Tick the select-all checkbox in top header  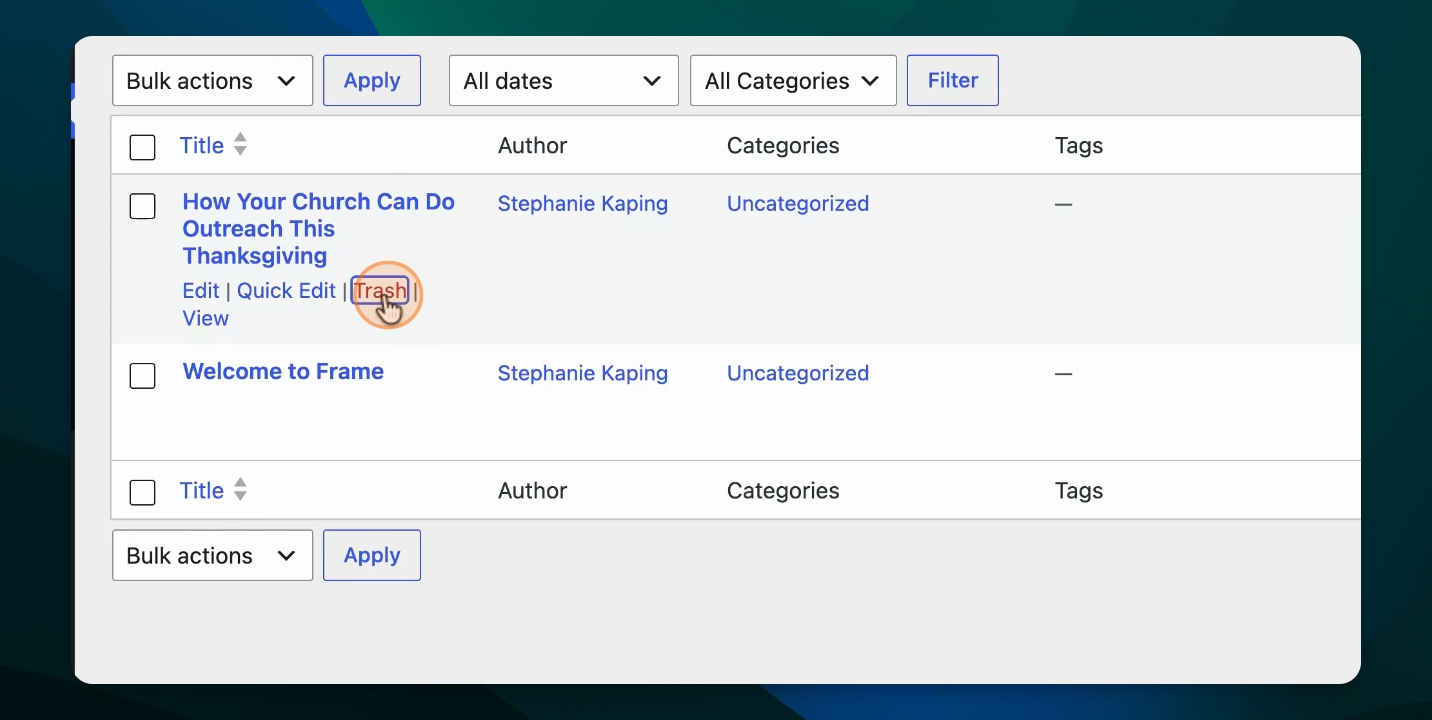click(143, 147)
